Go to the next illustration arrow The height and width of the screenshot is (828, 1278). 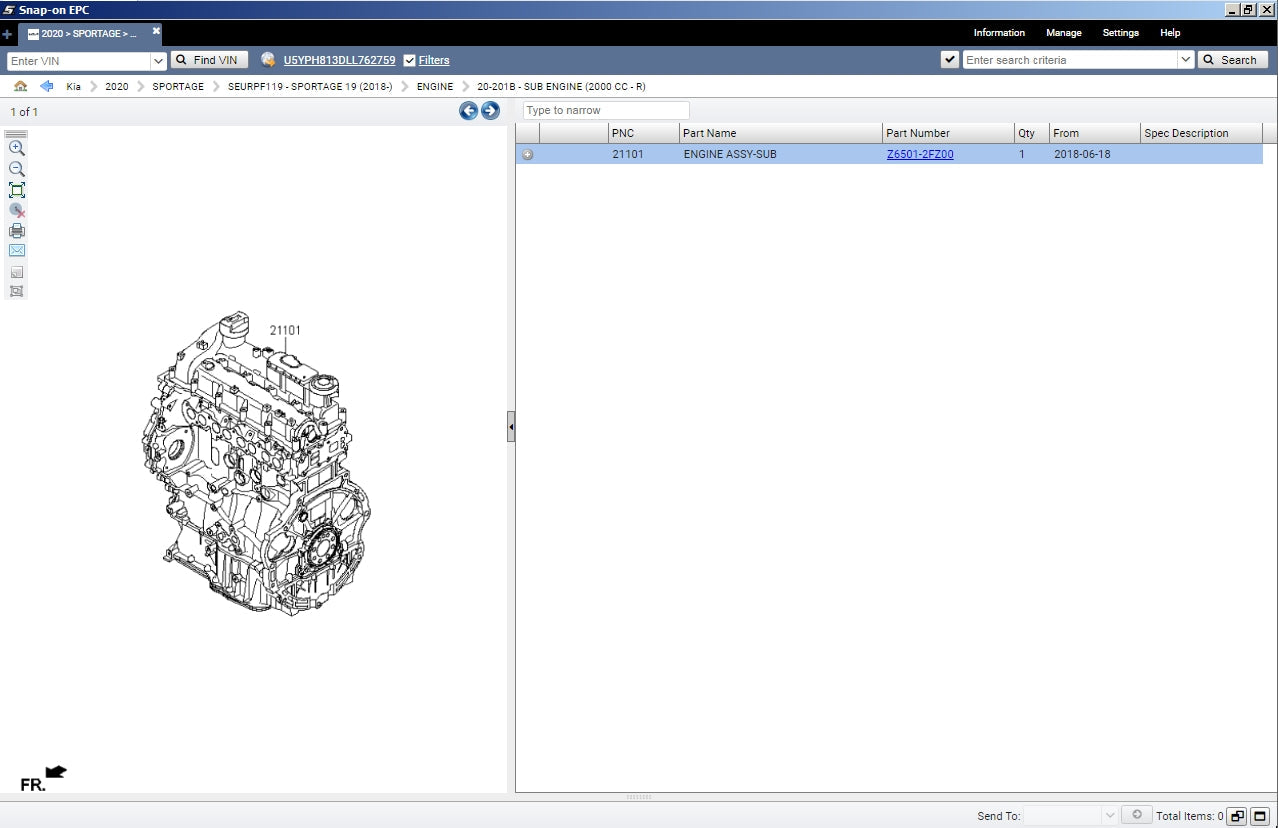pyautogui.click(x=490, y=111)
